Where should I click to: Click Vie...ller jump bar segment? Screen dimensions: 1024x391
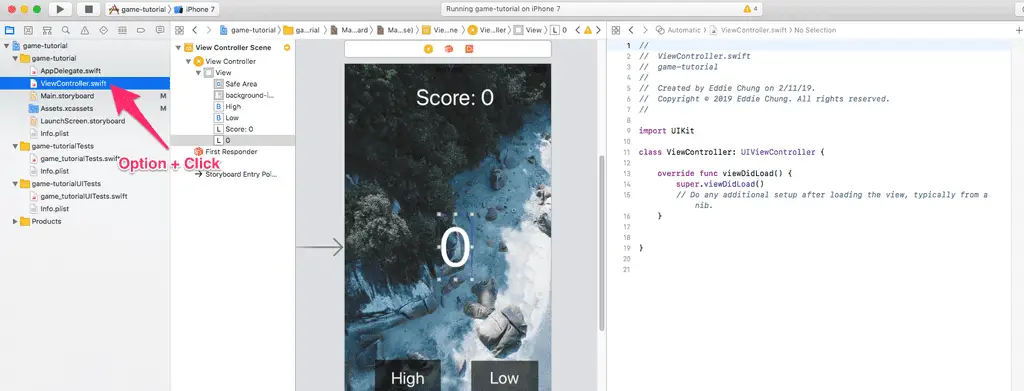click(x=487, y=30)
